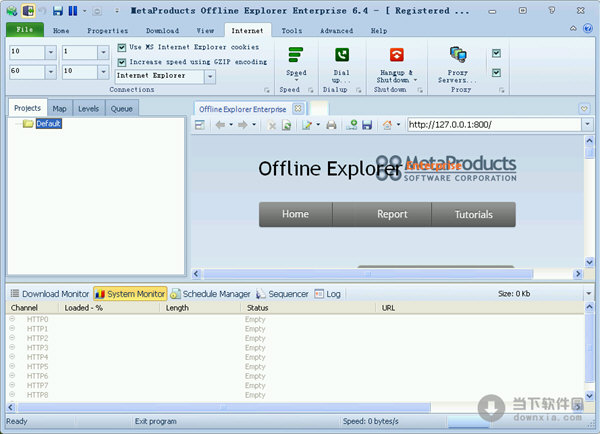Image resolution: width=600 pixels, height=434 pixels.
Task: Close the Offline Explorer Enterprise browser tab
Action: [x=298, y=109]
